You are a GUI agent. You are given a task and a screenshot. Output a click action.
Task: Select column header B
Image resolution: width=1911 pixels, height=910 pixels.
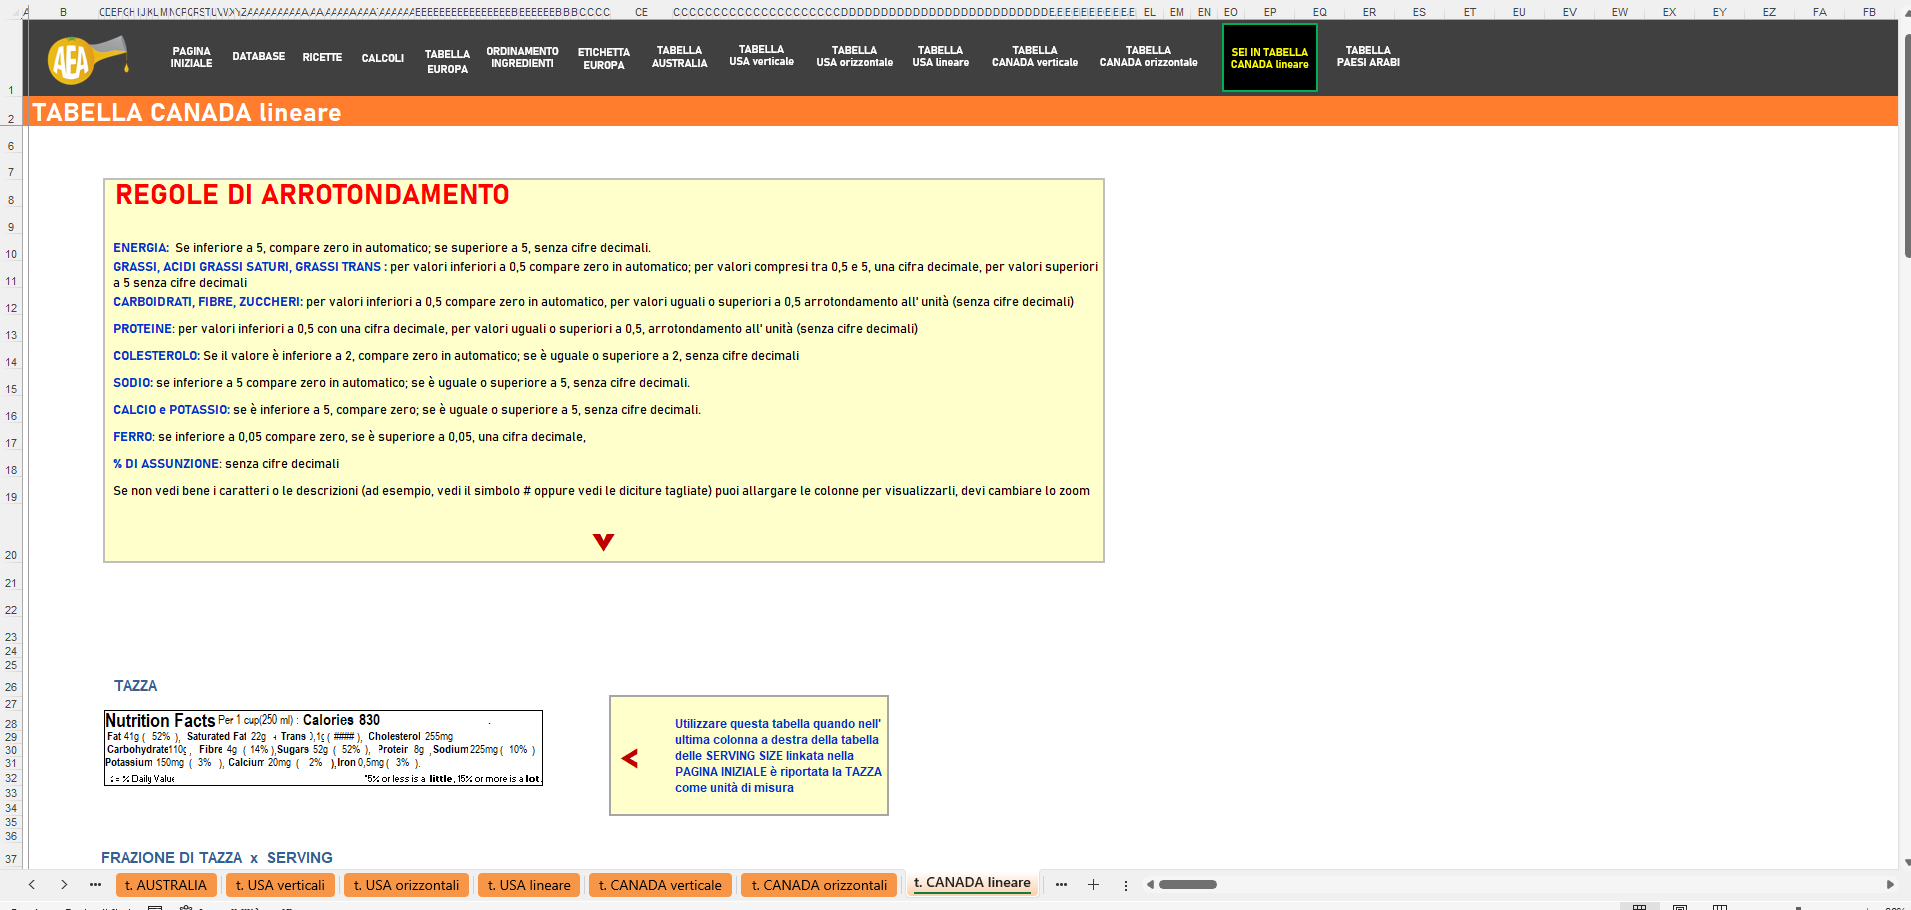point(63,12)
